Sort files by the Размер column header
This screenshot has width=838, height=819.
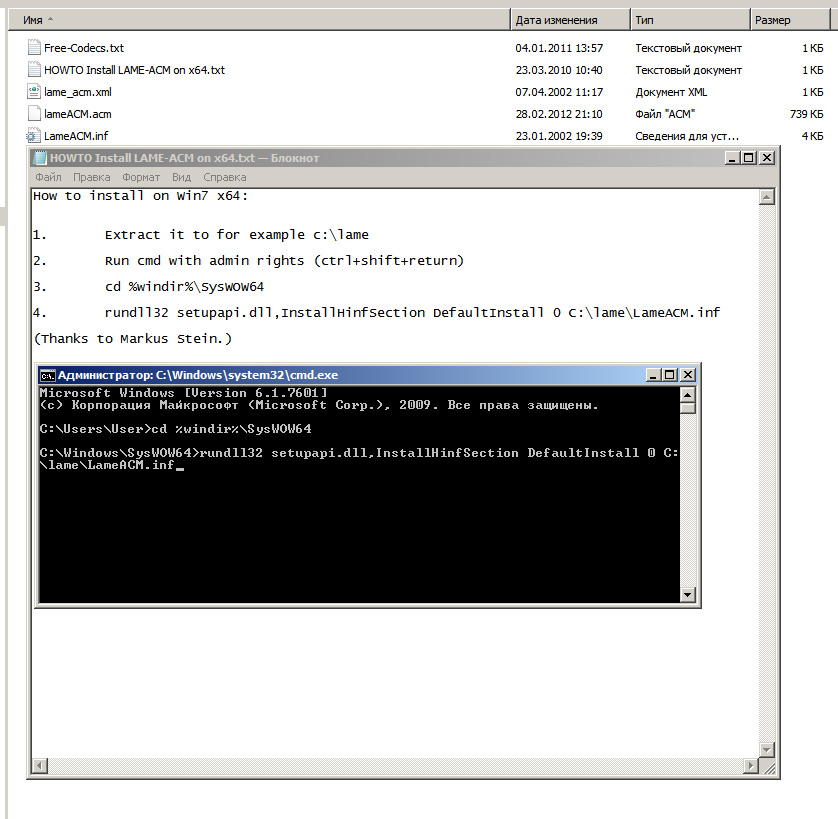789,20
